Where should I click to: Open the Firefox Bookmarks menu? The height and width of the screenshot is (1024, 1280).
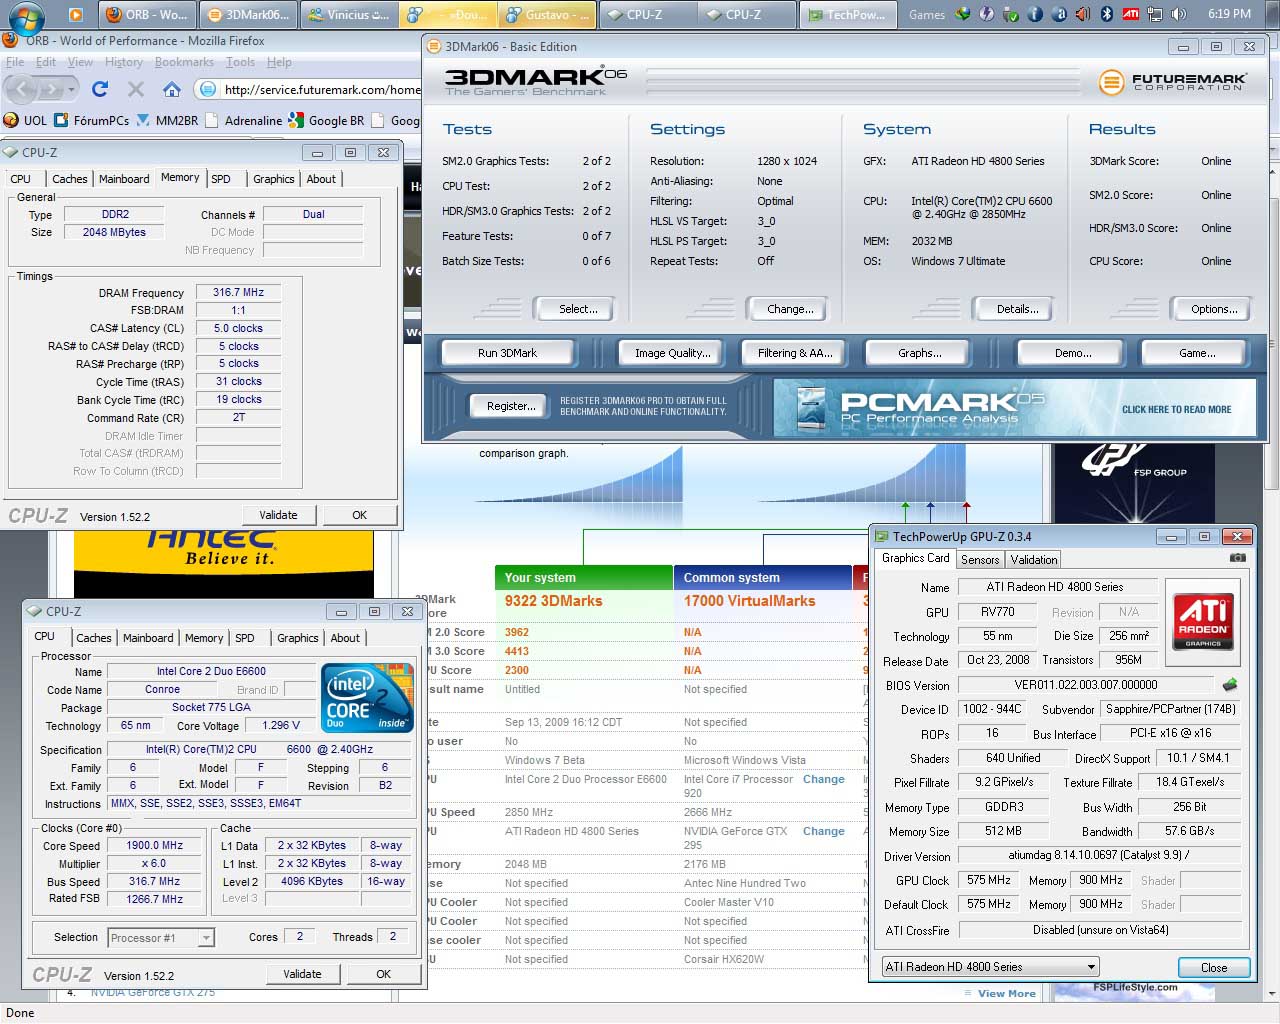184,62
